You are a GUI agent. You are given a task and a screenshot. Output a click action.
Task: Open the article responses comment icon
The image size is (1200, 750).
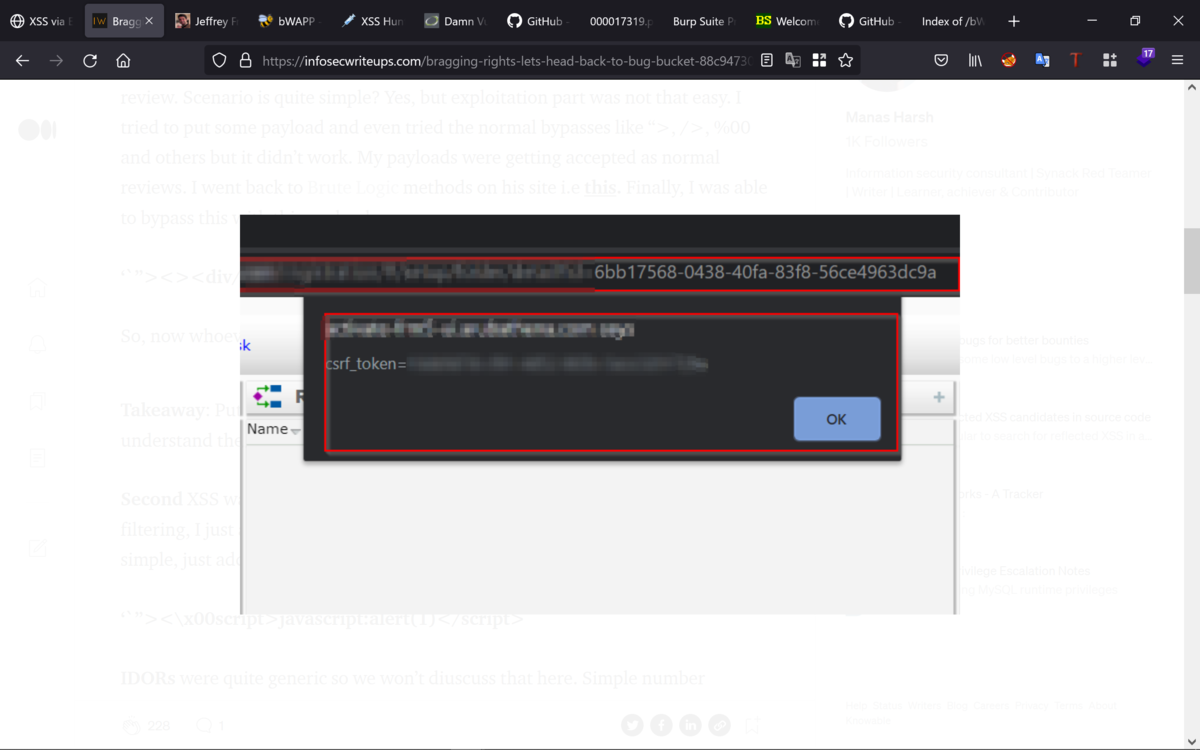coord(204,725)
